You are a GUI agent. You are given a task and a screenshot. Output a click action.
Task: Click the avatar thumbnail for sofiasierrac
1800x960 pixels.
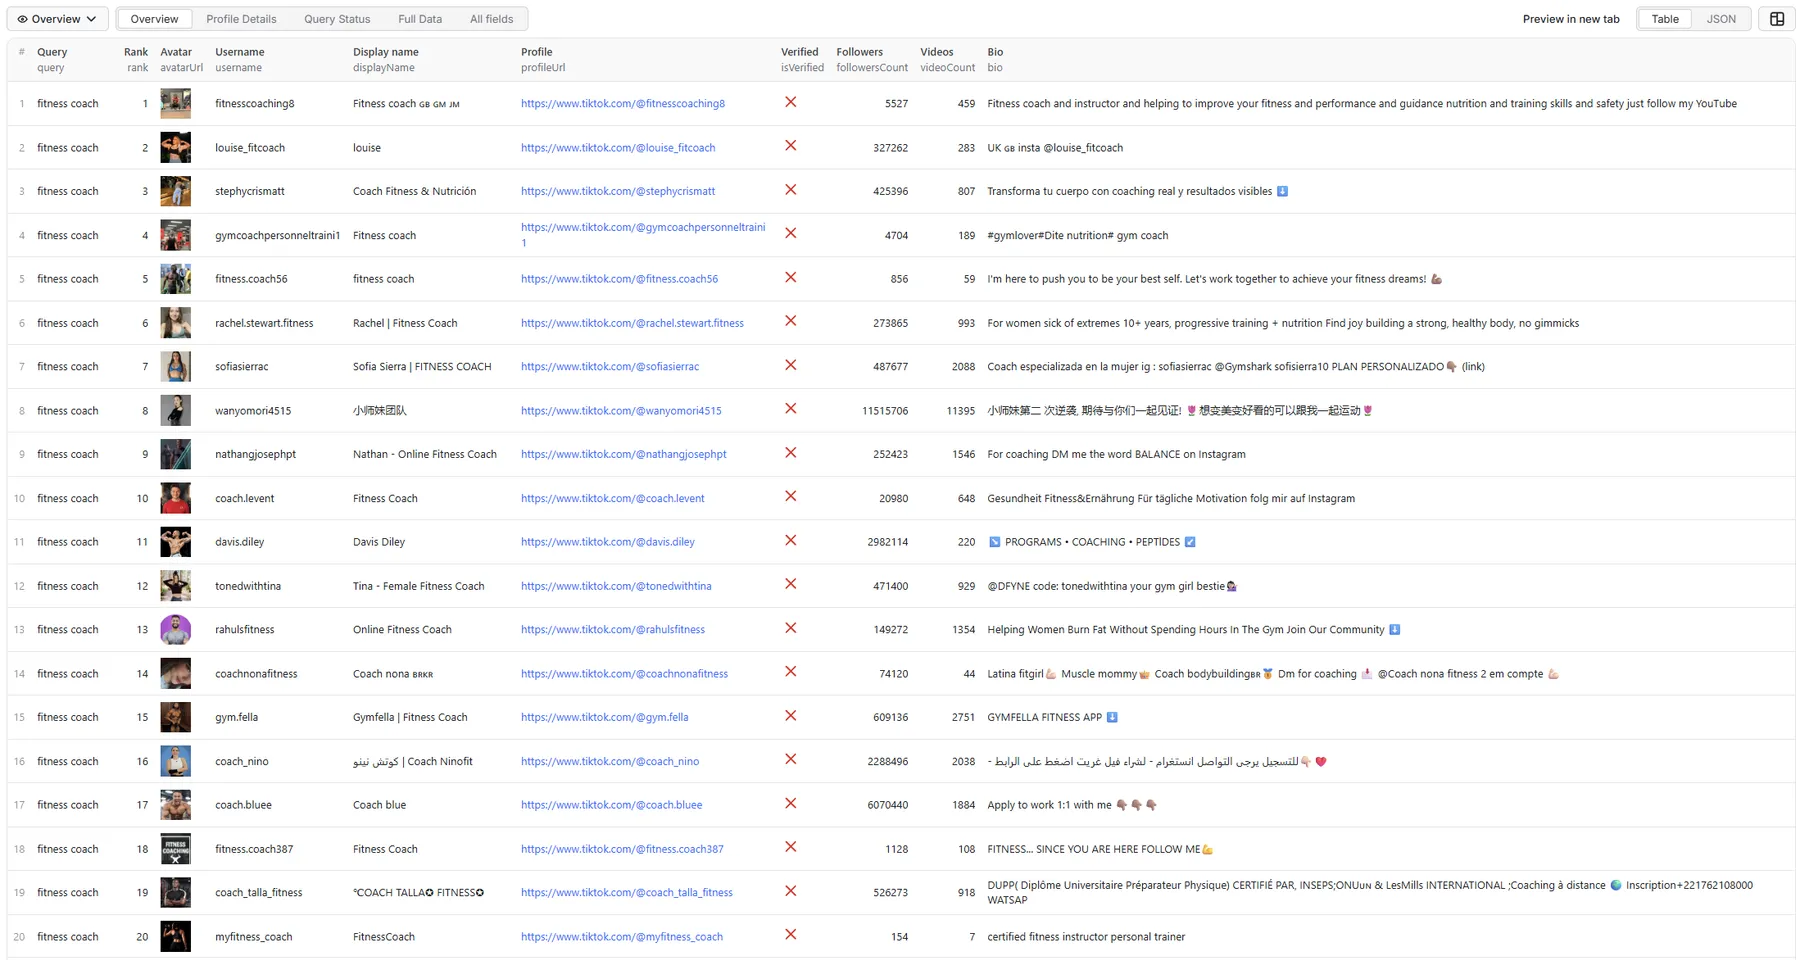(175, 367)
